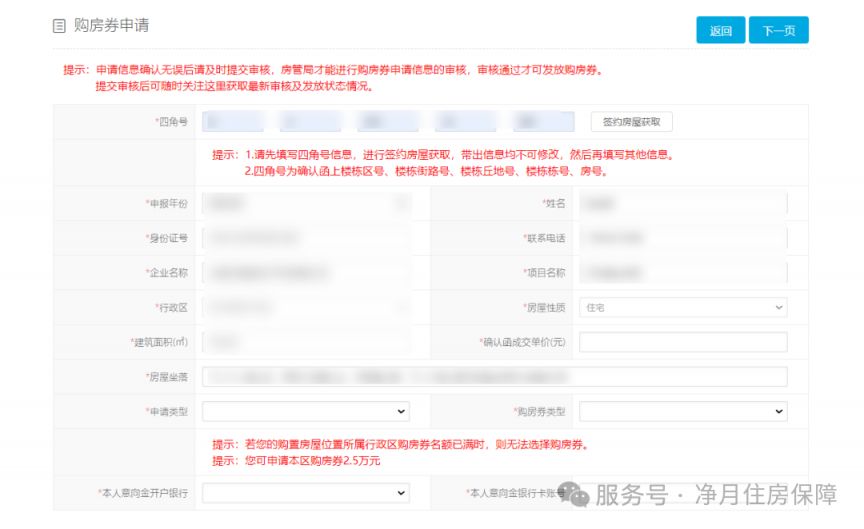This screenshot has height=529, width=864.
Task: Click the 联系电话 input field
Action: pyautogui.click(x=683, y=238)
